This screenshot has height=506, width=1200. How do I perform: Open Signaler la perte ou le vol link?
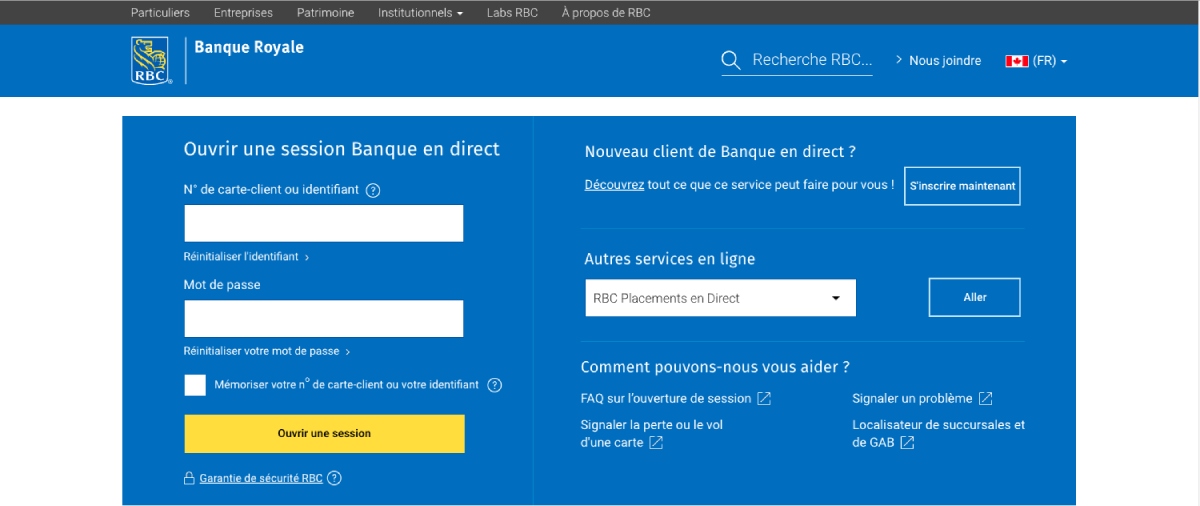tap(652, 433)
